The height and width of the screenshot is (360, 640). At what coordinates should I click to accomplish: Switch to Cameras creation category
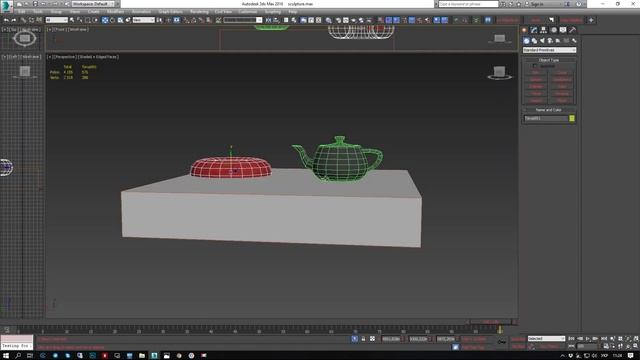(550, 40)
